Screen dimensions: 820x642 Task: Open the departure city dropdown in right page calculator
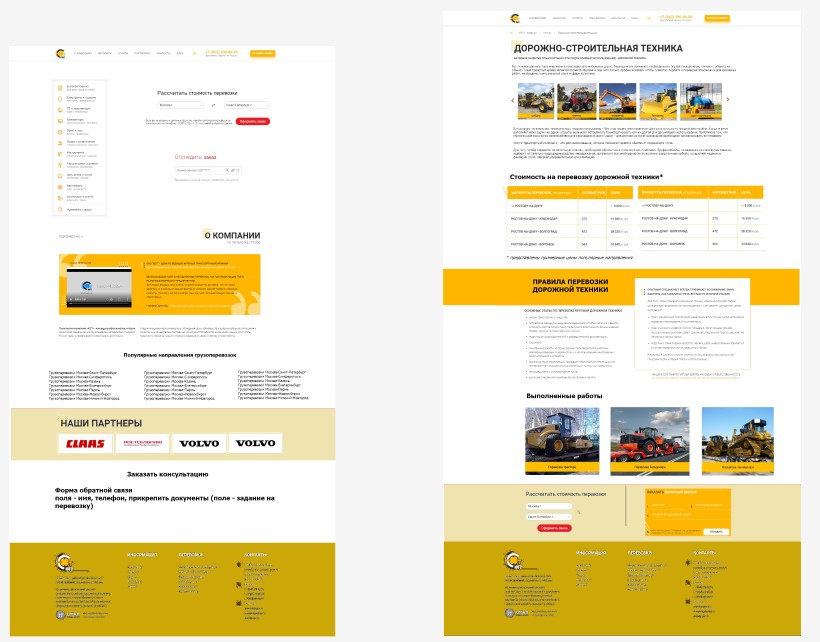coord(547,507)
